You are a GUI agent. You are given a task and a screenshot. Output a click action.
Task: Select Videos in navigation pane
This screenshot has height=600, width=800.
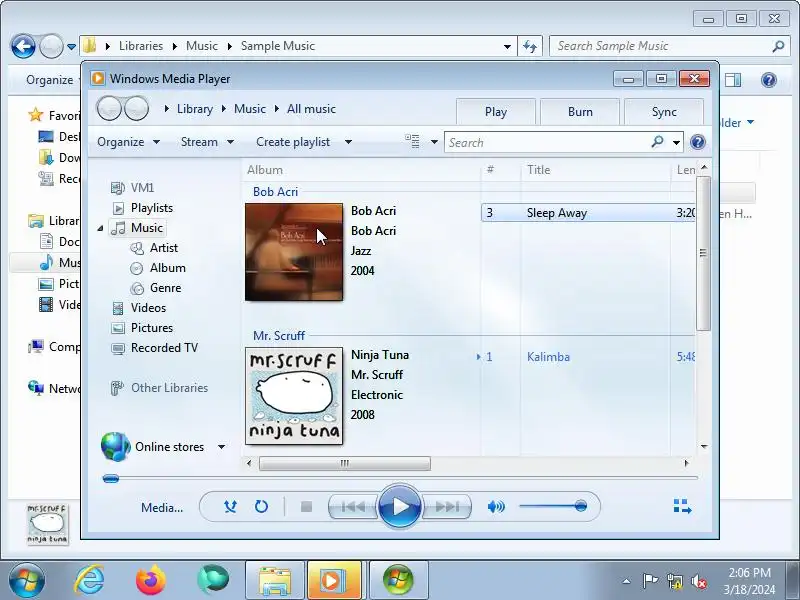(139, 308)
